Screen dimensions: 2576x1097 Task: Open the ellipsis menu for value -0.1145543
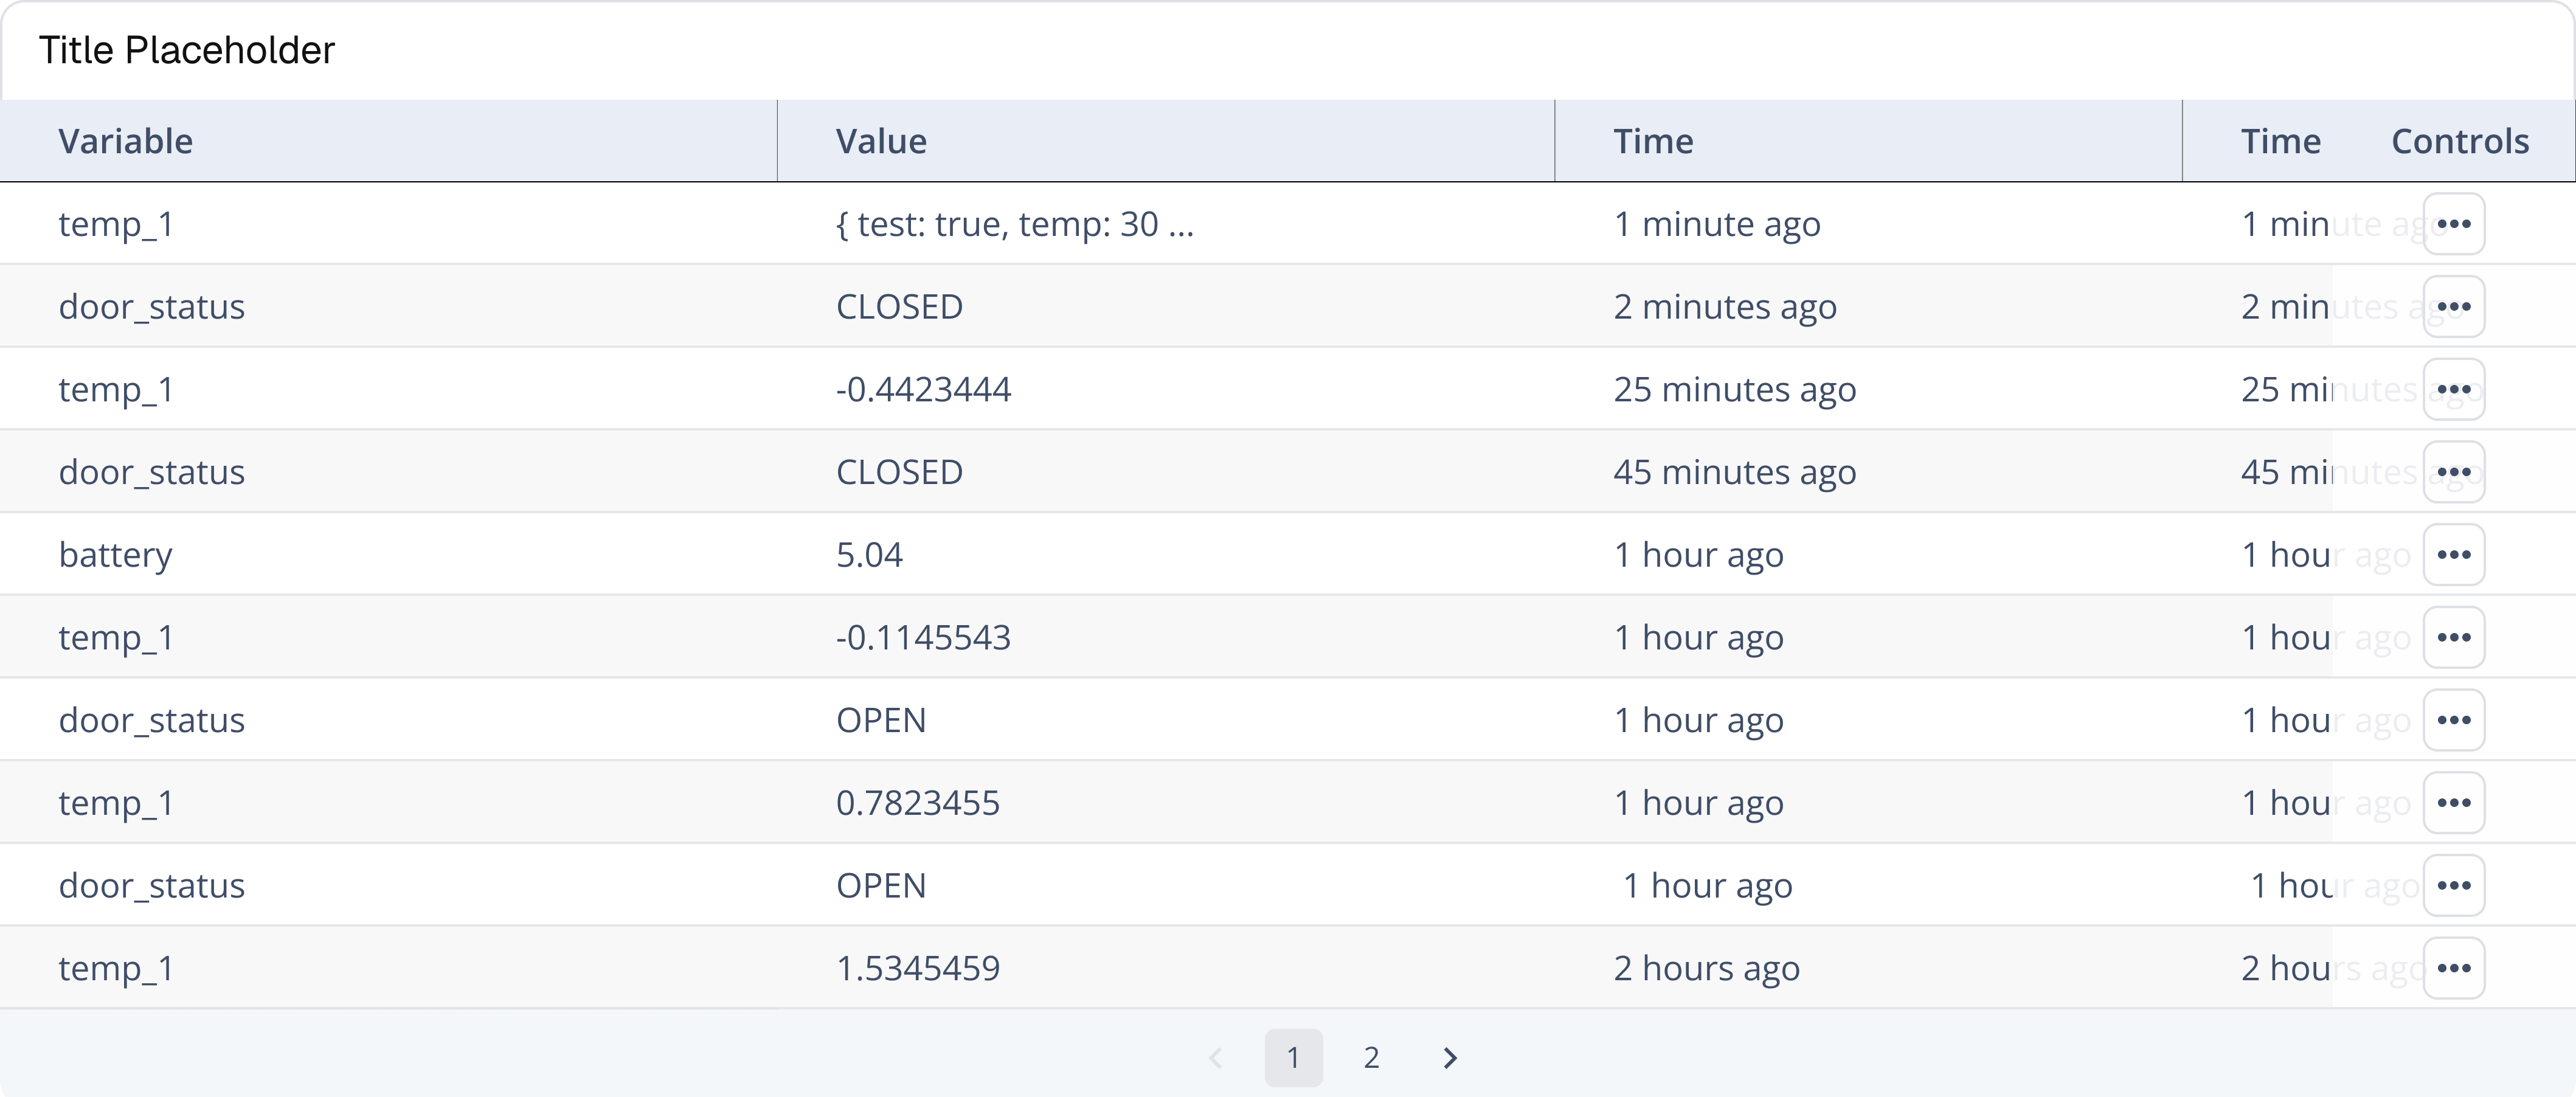pos(2453,637)
